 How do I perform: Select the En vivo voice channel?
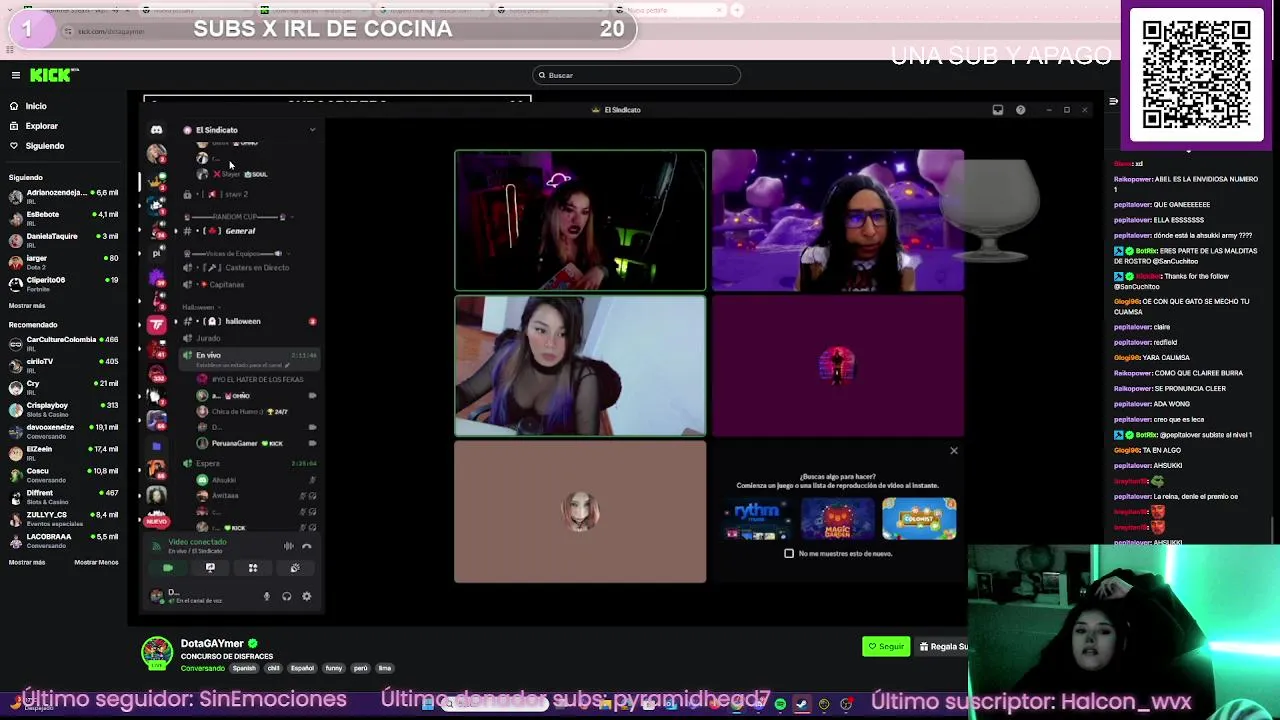pos(248,358)
